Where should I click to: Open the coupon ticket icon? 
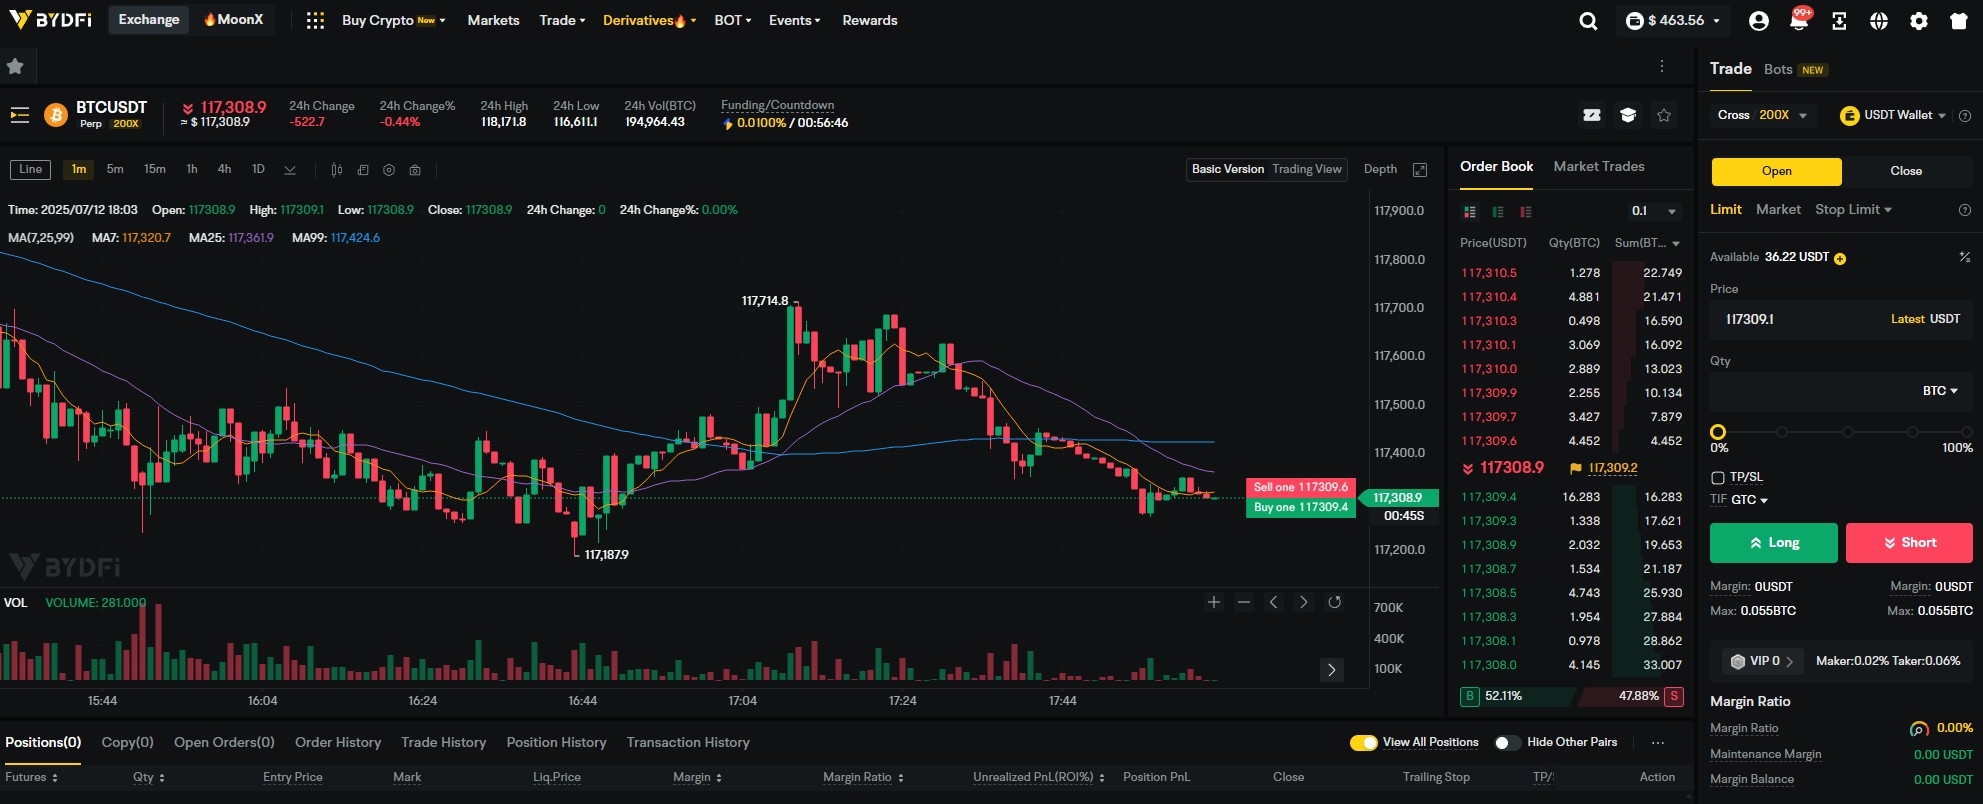pos(1592,115)
